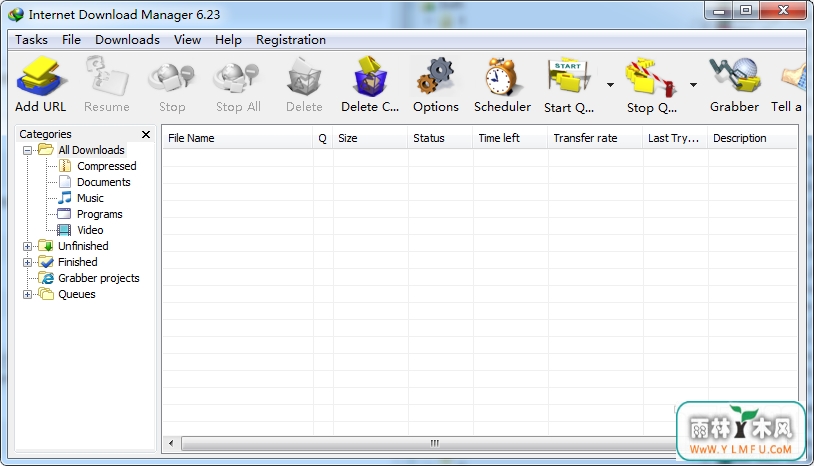Viewport: 814px width, 466px height.
Task: Click the IDM title bar app icon
Action: point(16,15)
